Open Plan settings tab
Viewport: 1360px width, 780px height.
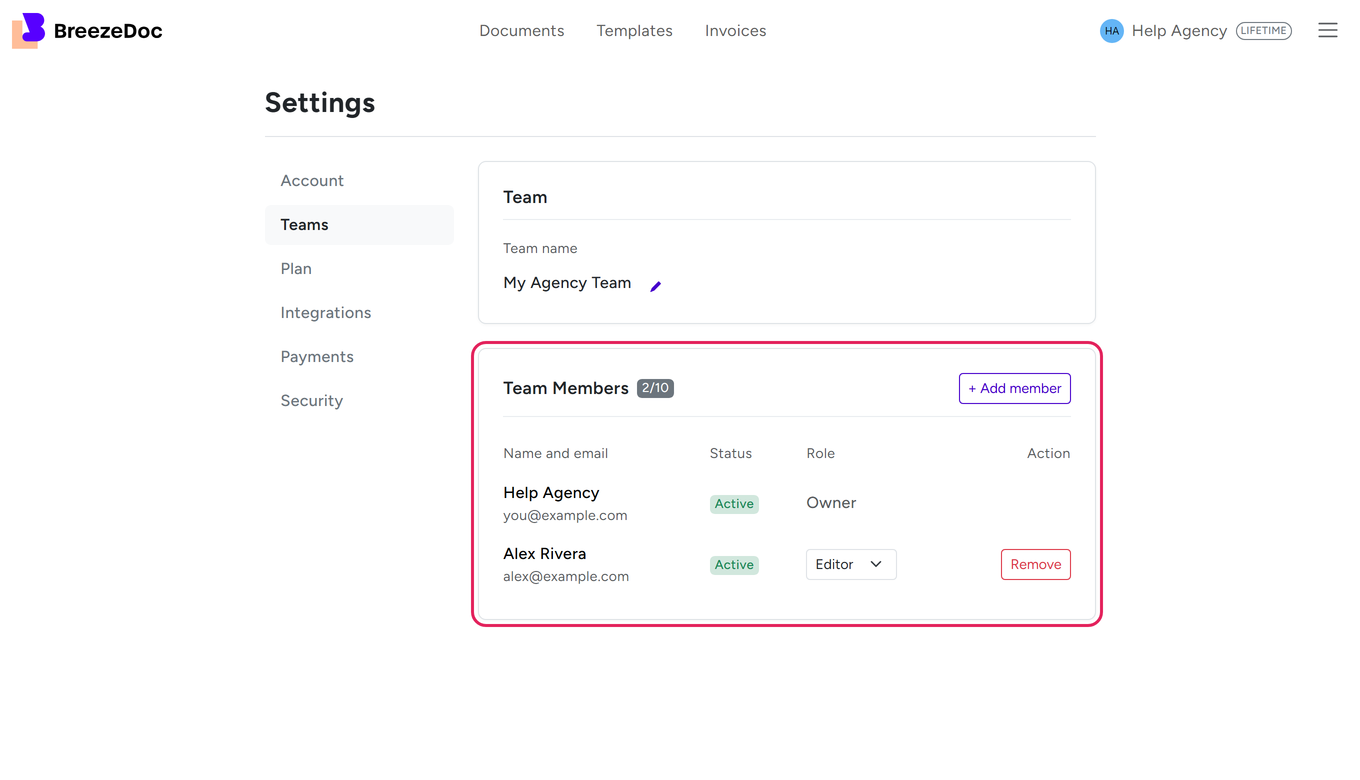359,269
